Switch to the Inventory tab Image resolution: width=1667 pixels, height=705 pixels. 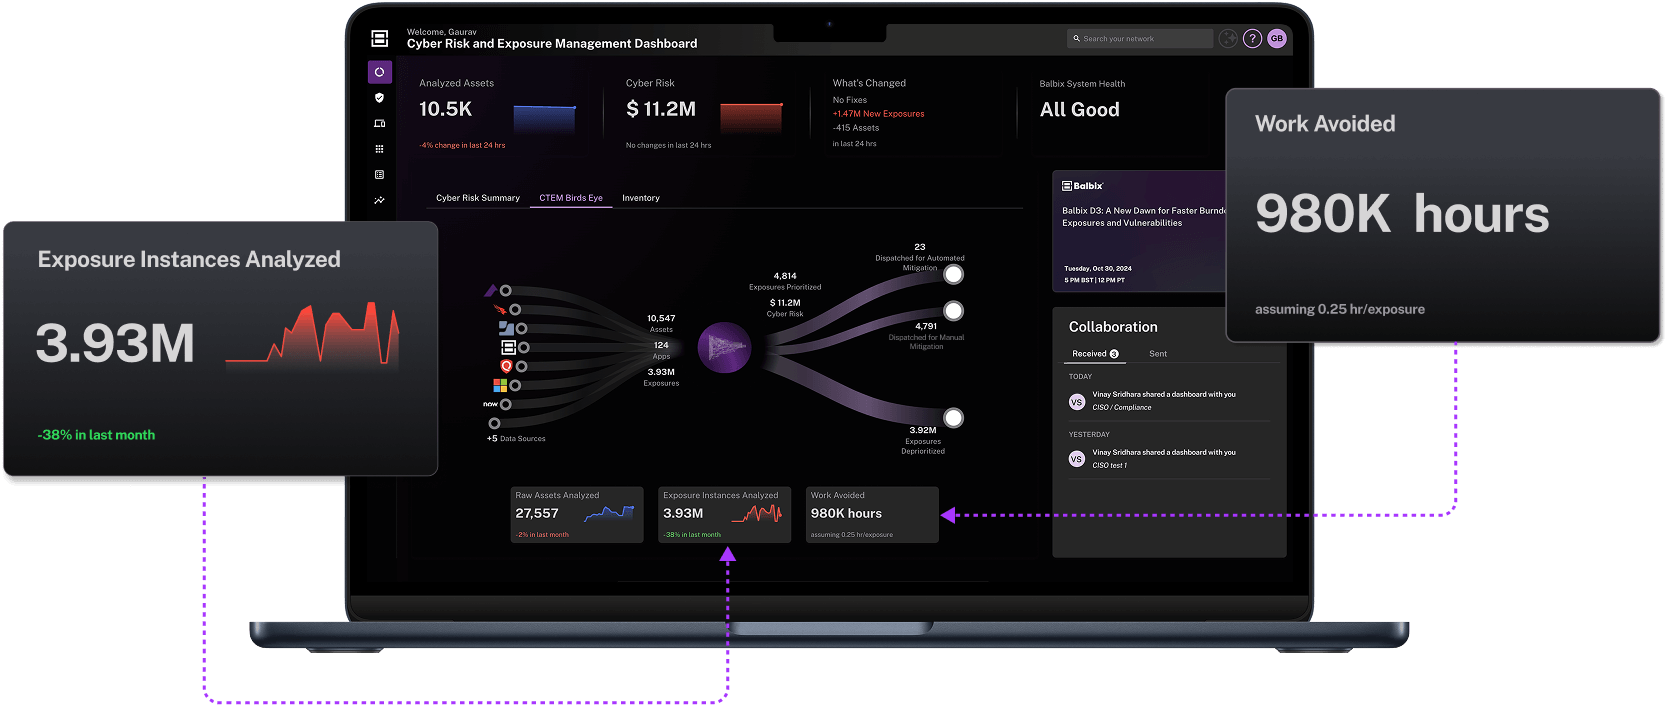point(641,198)
